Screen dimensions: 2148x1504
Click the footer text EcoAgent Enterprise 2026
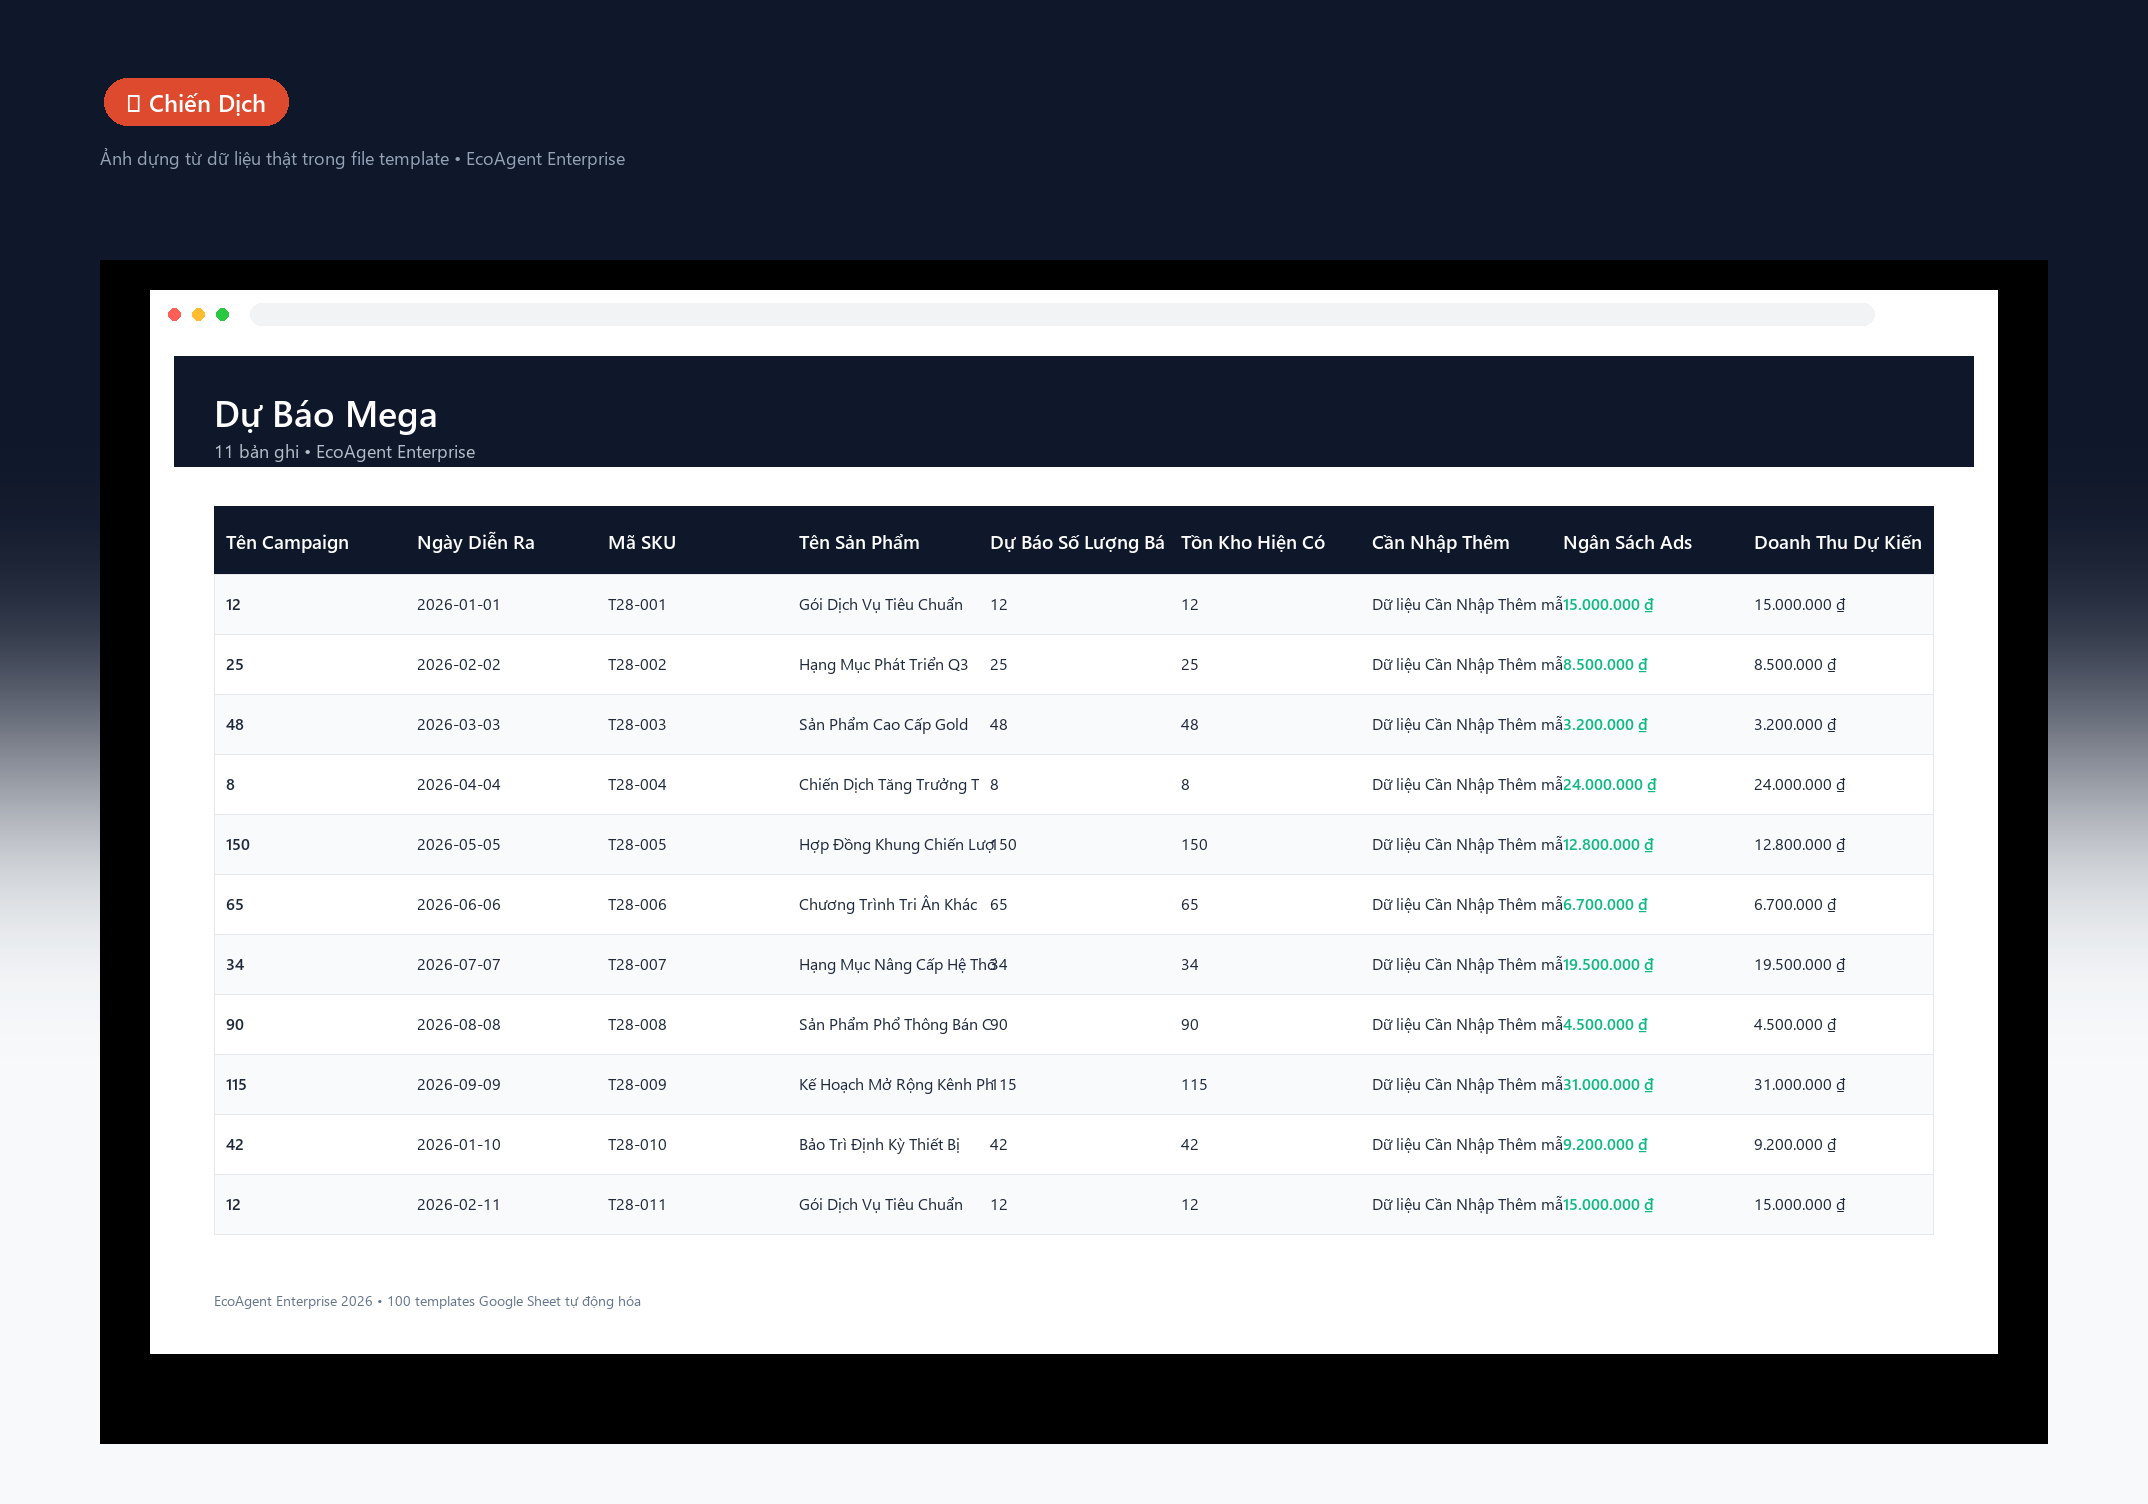293,1301
